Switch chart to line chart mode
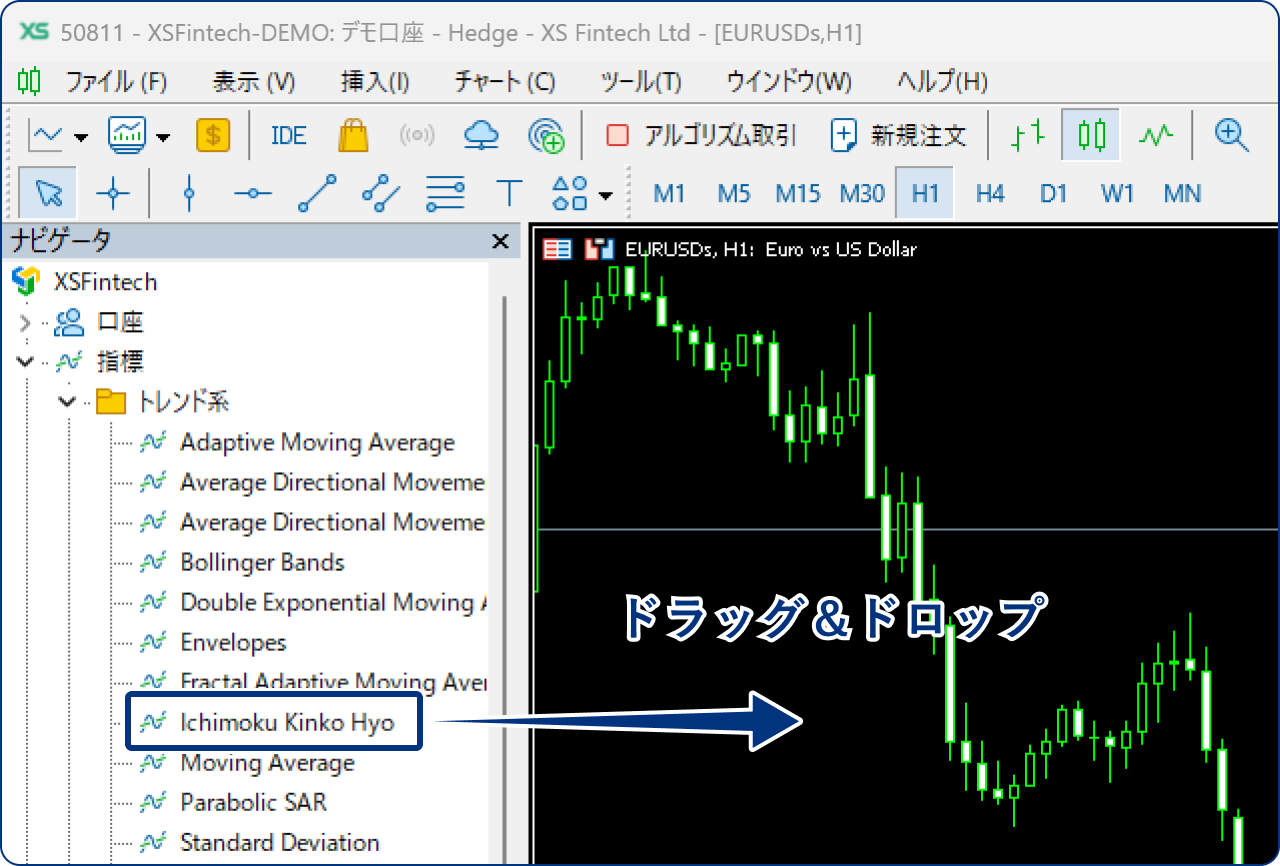 click(x=1156, y=135)
